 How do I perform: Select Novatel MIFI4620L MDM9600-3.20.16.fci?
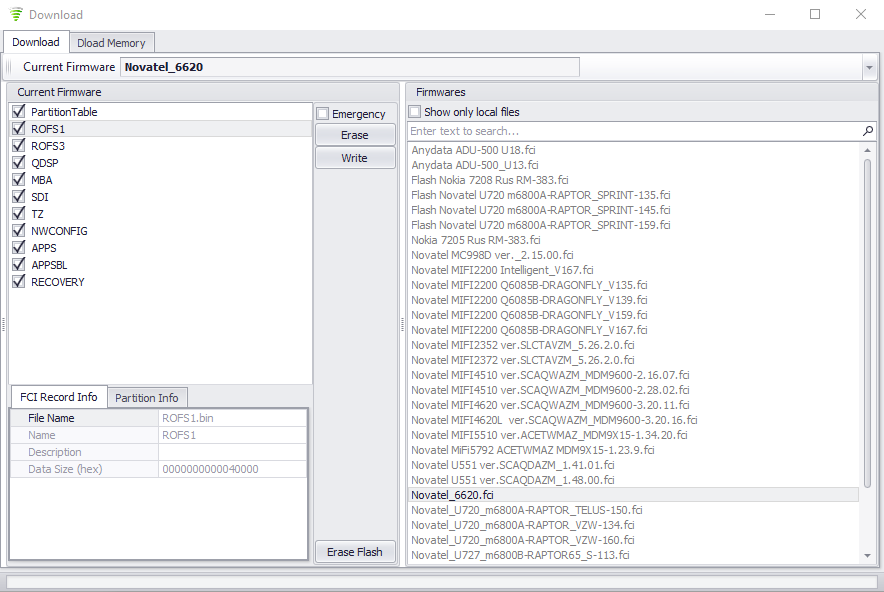554,420
